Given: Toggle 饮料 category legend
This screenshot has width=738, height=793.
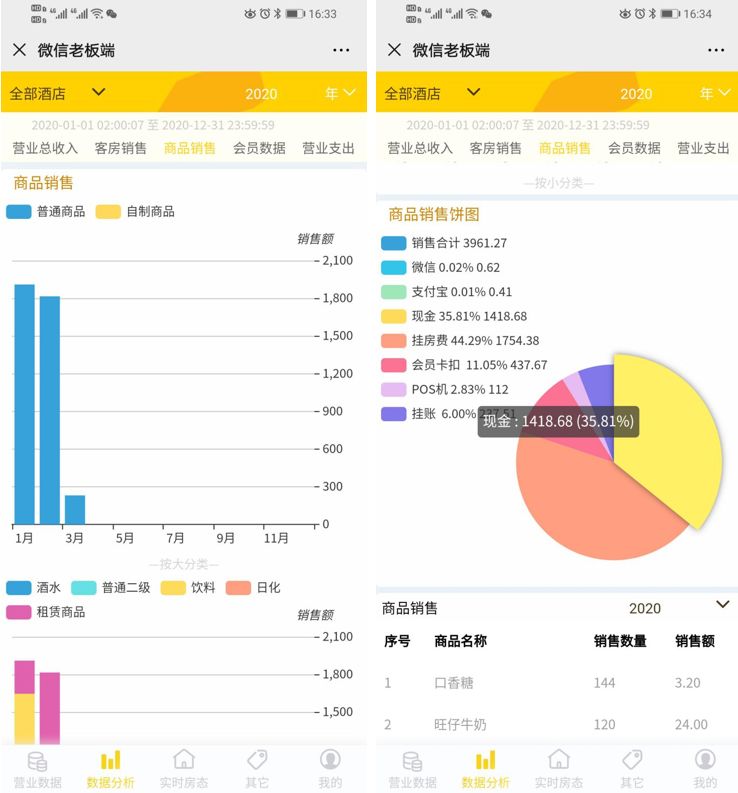Looking at the screenshot, I should click(188, 587).
